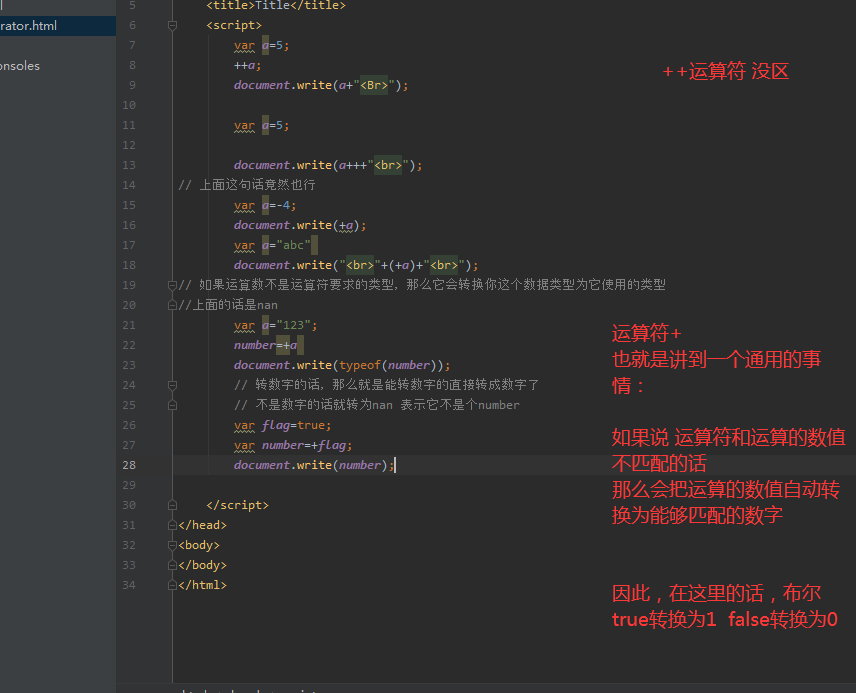The height and width of the screenshot is (693, 856).
Task: Click var flag=true; statement
Action: [x=283, y=425]
